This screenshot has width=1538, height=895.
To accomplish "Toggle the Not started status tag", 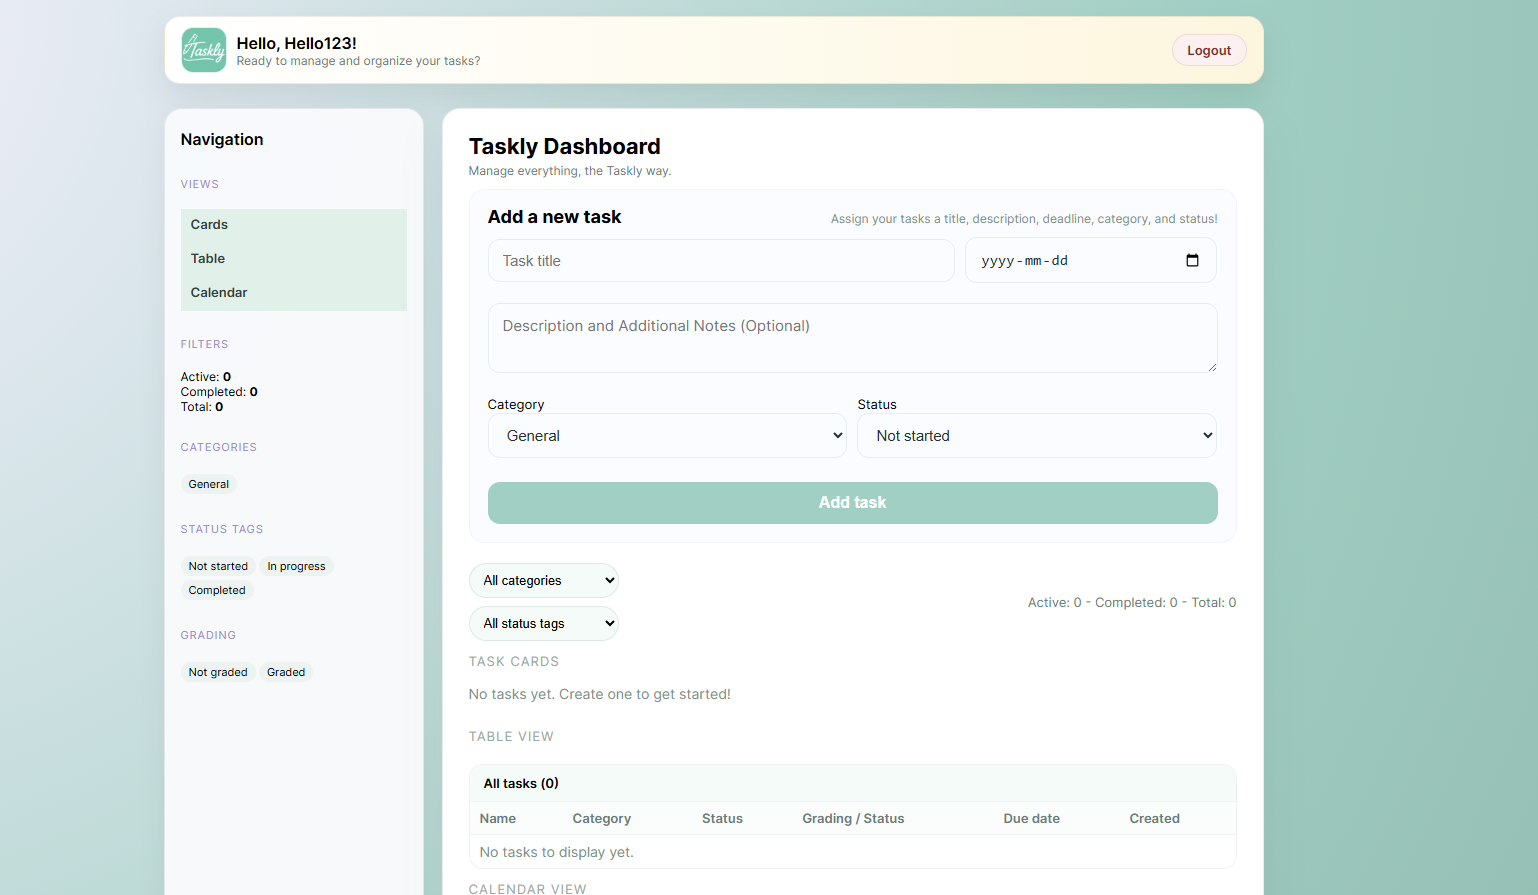I will 218,566.
